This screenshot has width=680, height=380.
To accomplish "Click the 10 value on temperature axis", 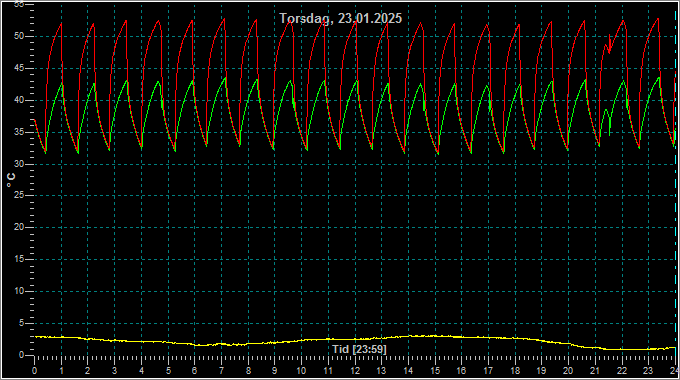I will (19, 291).
